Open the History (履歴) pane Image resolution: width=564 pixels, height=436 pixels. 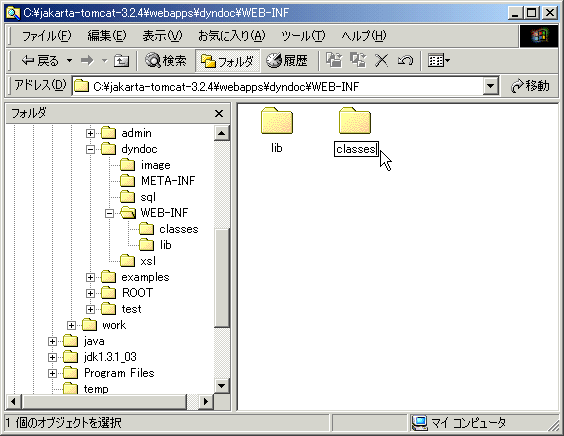287,61
